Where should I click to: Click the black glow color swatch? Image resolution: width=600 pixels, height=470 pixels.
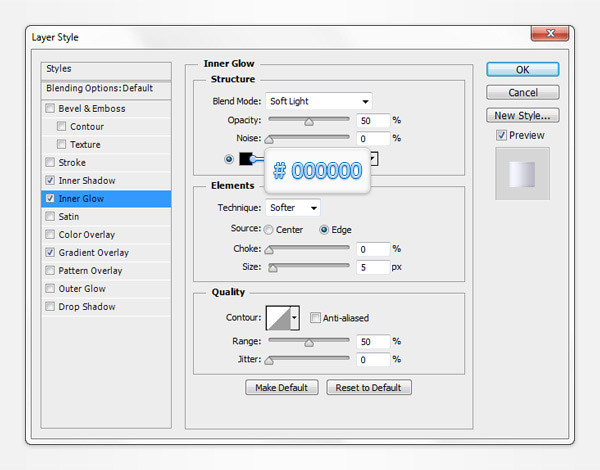click(246, 158)
